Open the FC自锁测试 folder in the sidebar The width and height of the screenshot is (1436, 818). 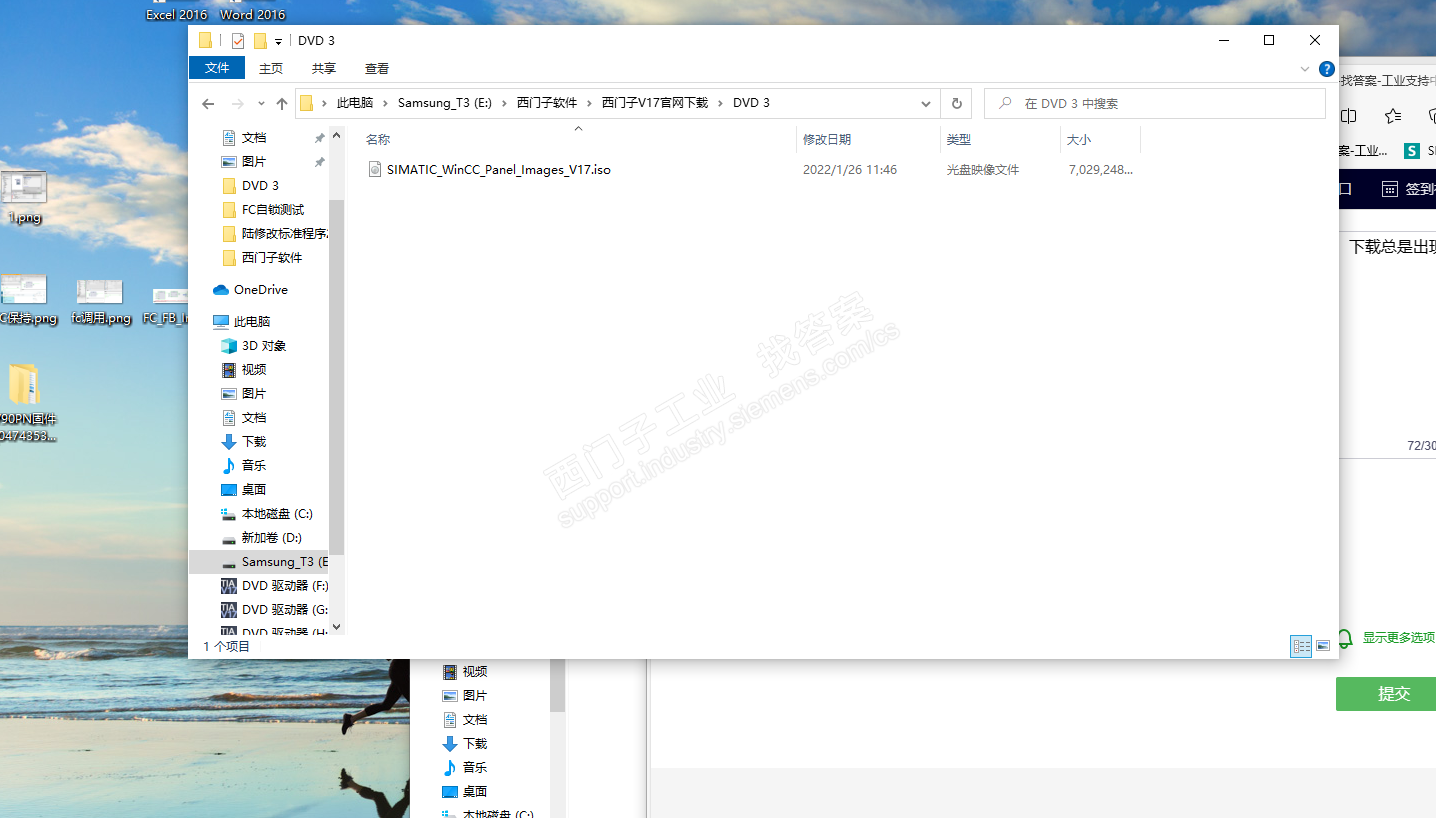coord(273,210)
